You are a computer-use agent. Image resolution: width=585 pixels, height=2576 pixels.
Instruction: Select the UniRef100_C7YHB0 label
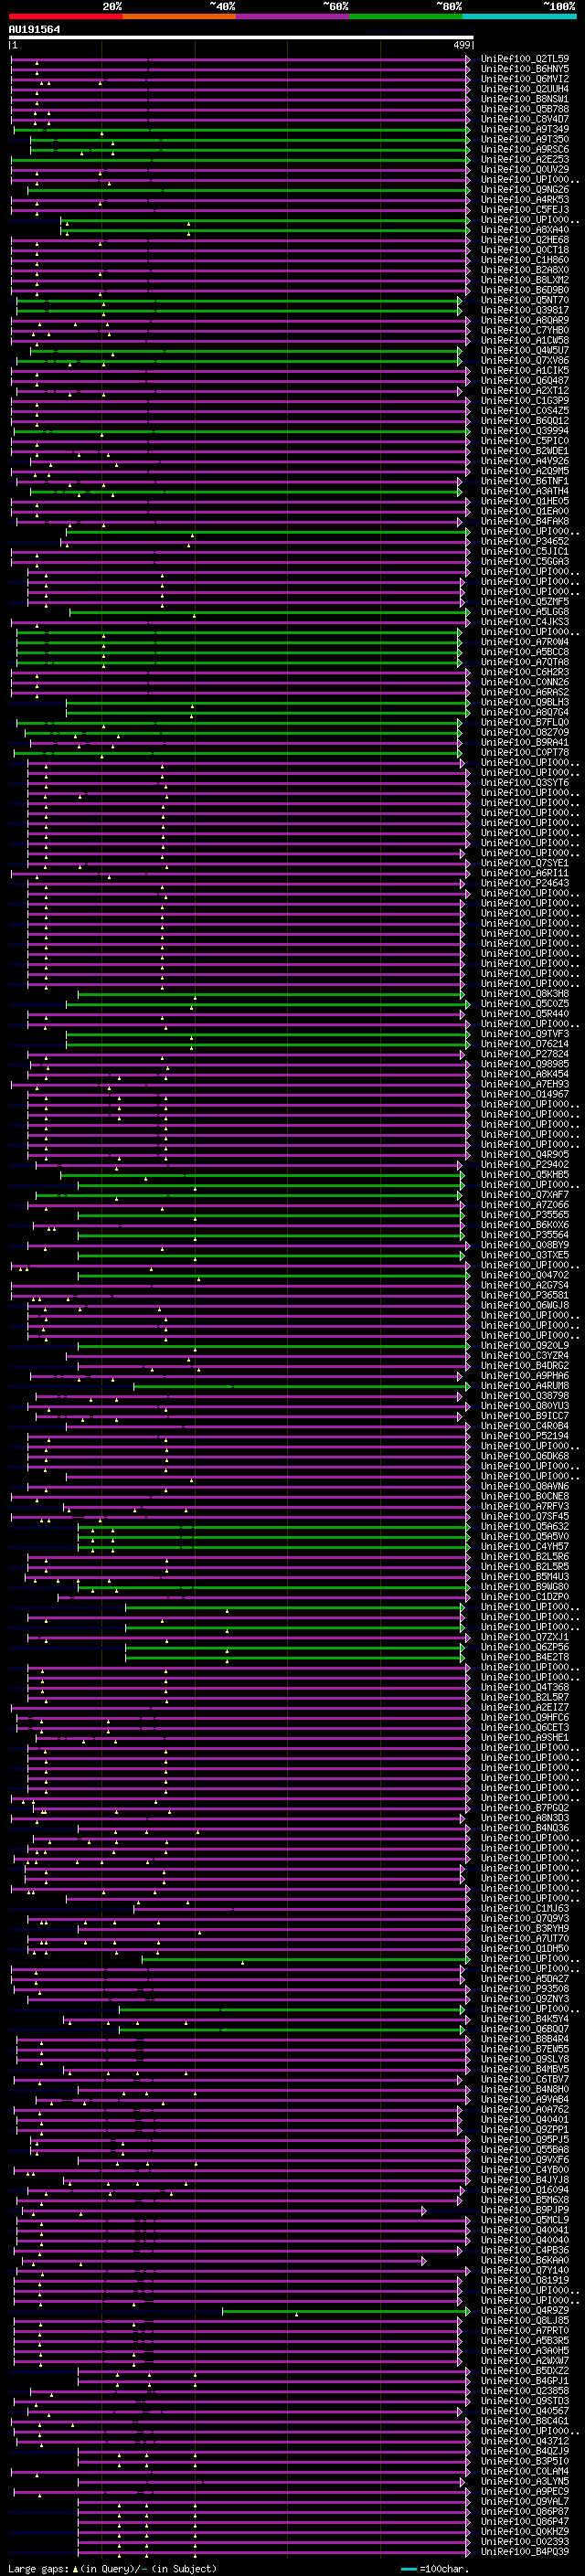point(525,330)
